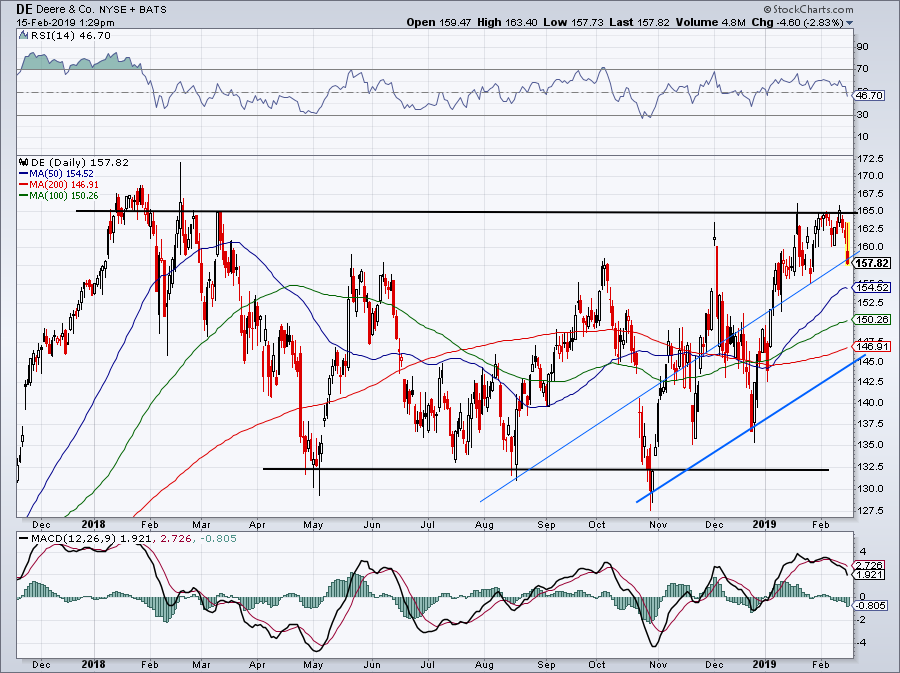900x673 pixels.
Task: Click the 2.726 MACD signal axis tag
Action: (869, 565)
